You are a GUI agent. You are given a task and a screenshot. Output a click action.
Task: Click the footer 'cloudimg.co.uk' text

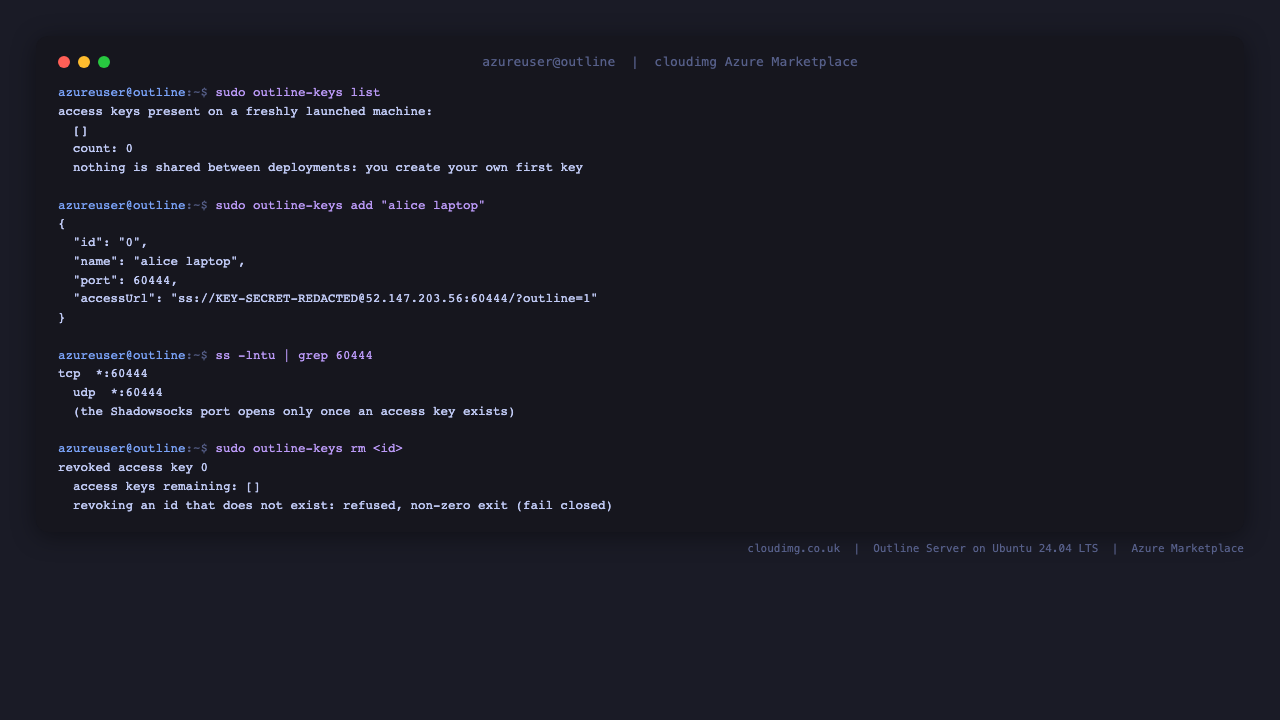[x=794, y=548]
